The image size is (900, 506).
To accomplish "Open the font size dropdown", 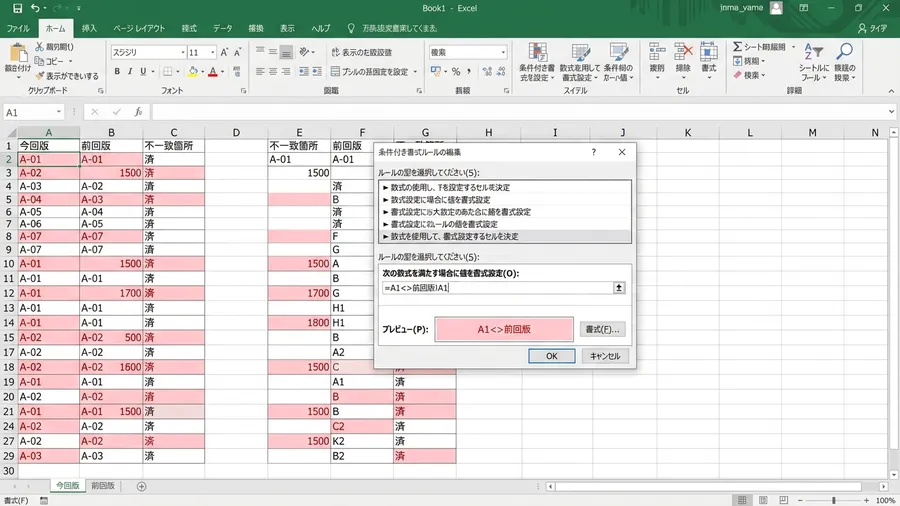I will [x=212, y=52].
